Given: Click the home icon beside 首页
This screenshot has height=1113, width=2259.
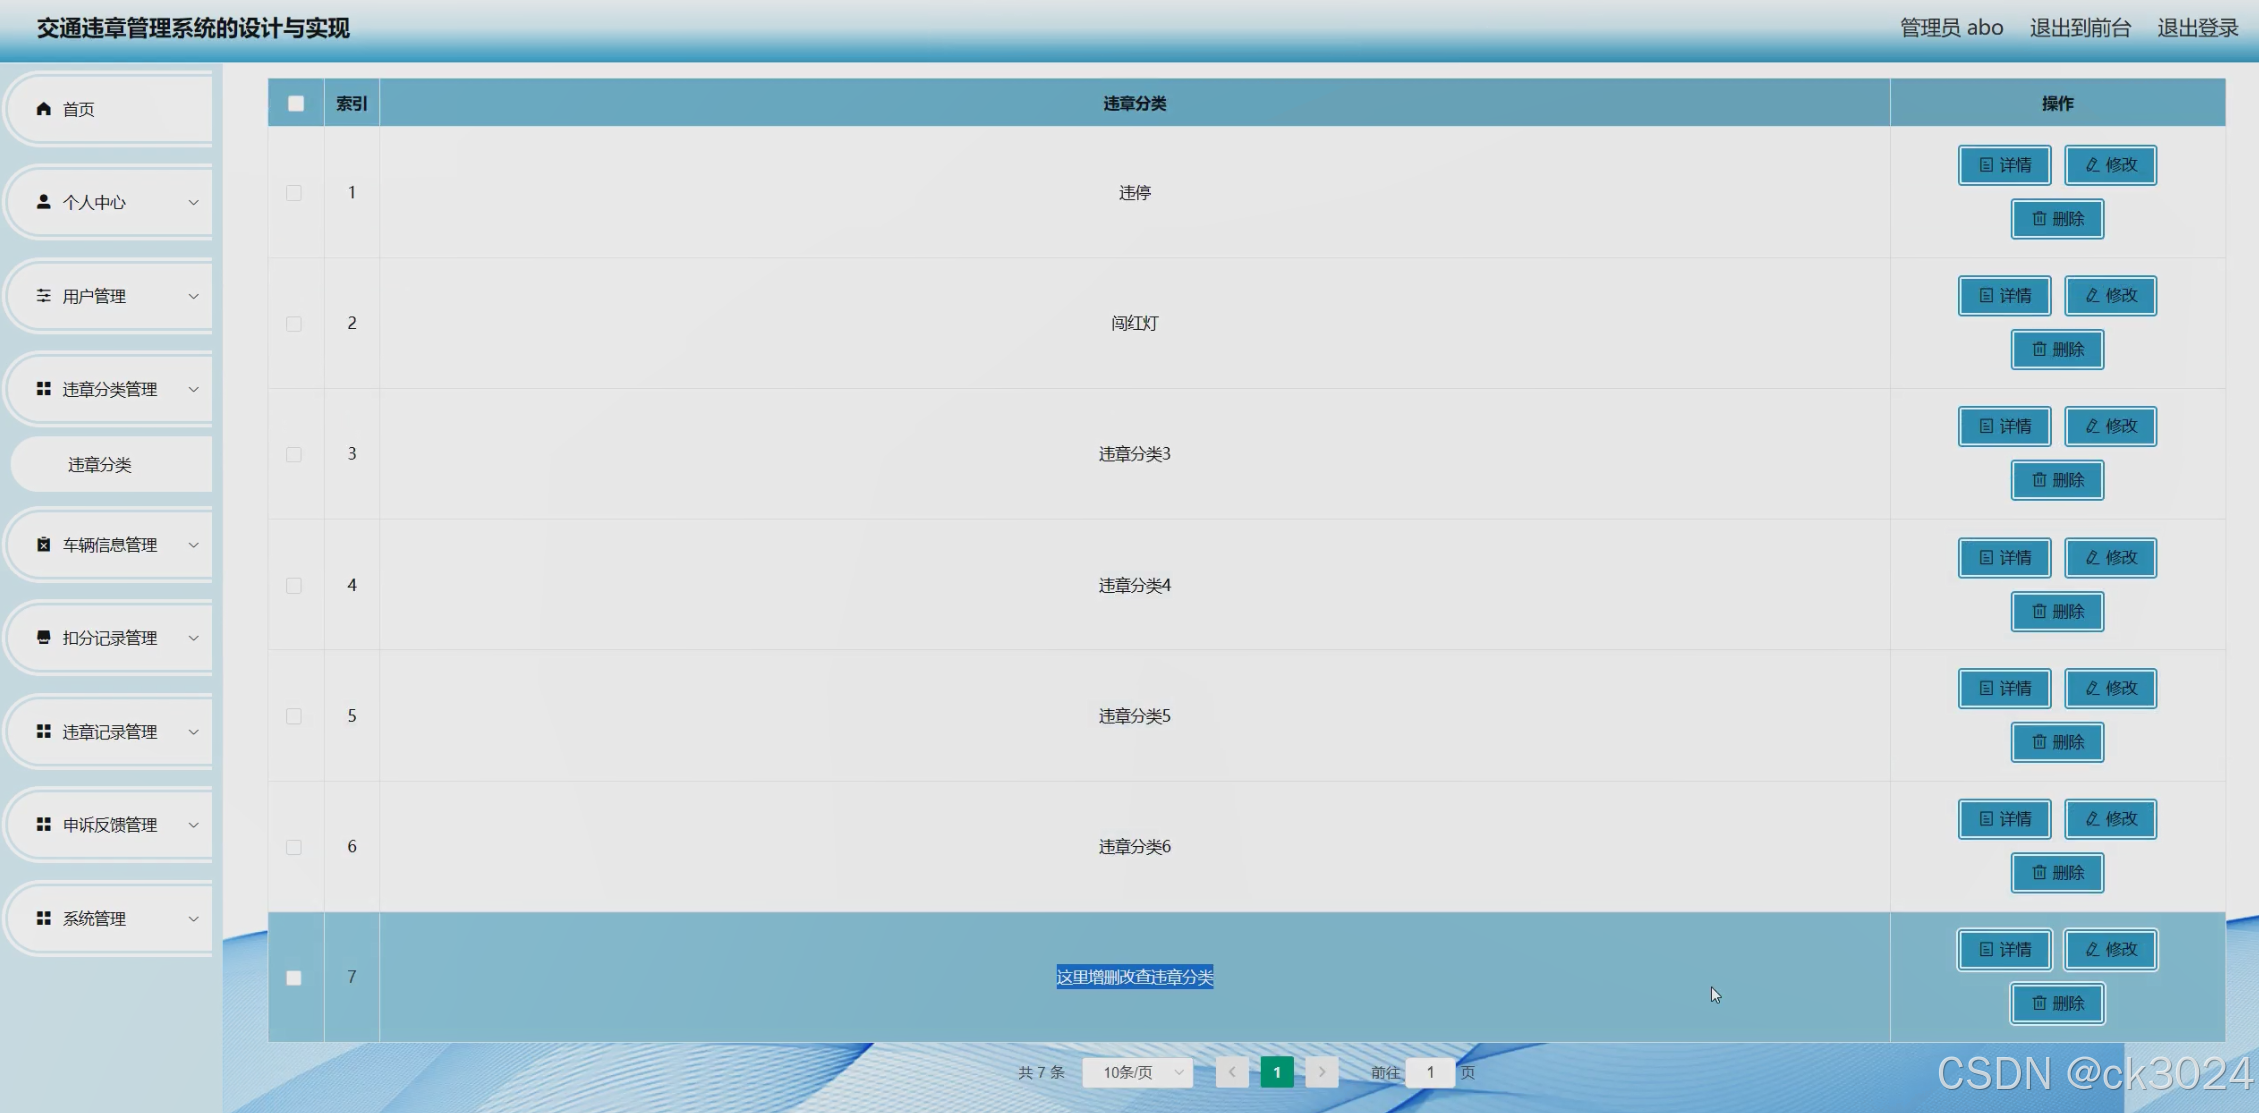Looking at the screenshot, I should [x=43, y=109].
